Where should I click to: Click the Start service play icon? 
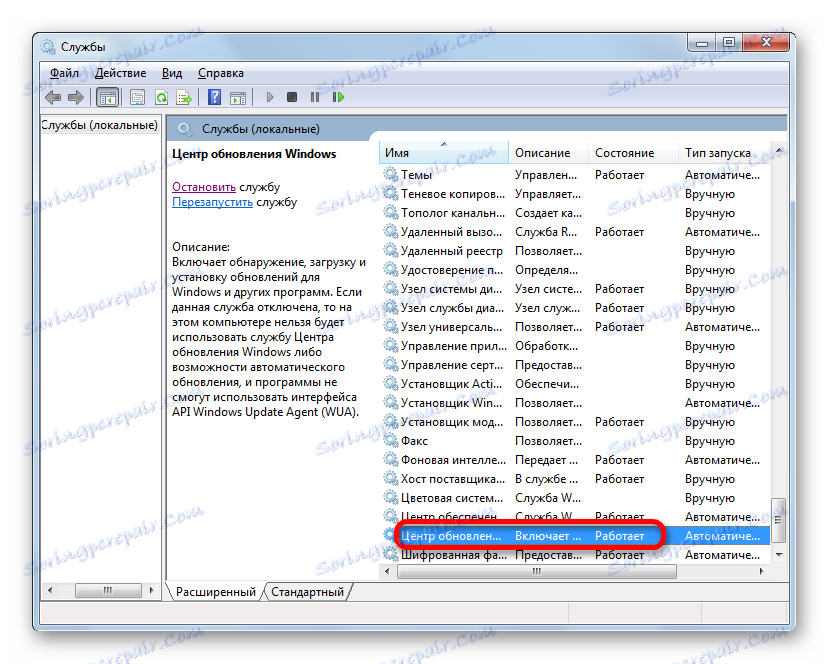[270, 97]
